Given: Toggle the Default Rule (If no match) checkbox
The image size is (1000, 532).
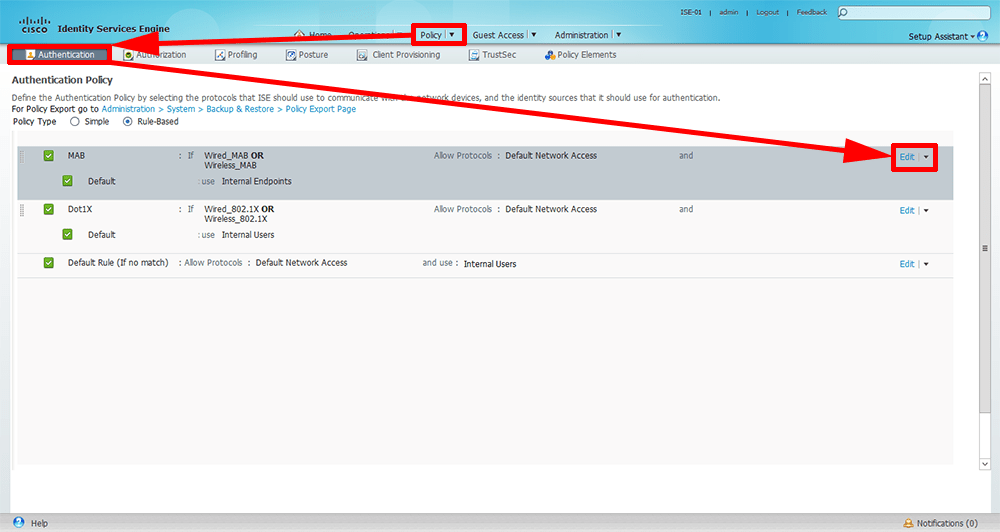Looking at the screenshot, I should pyautogui.click(x=48, y=263).
